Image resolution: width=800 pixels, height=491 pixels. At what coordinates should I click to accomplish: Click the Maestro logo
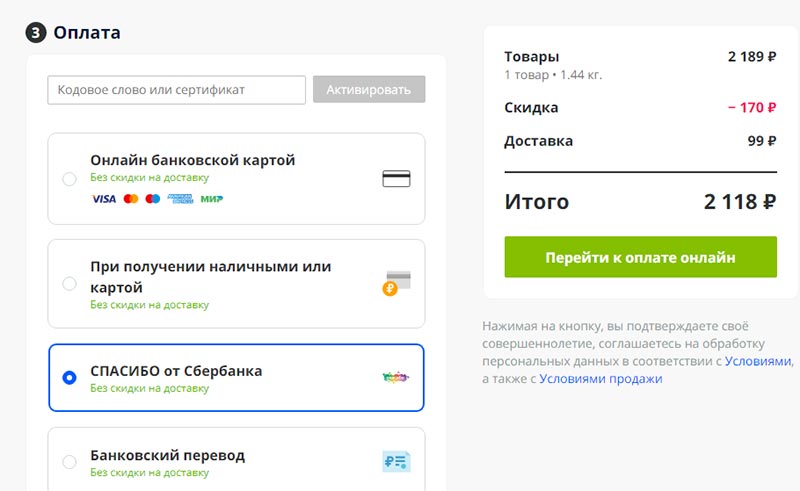click(x=153, y=199)
